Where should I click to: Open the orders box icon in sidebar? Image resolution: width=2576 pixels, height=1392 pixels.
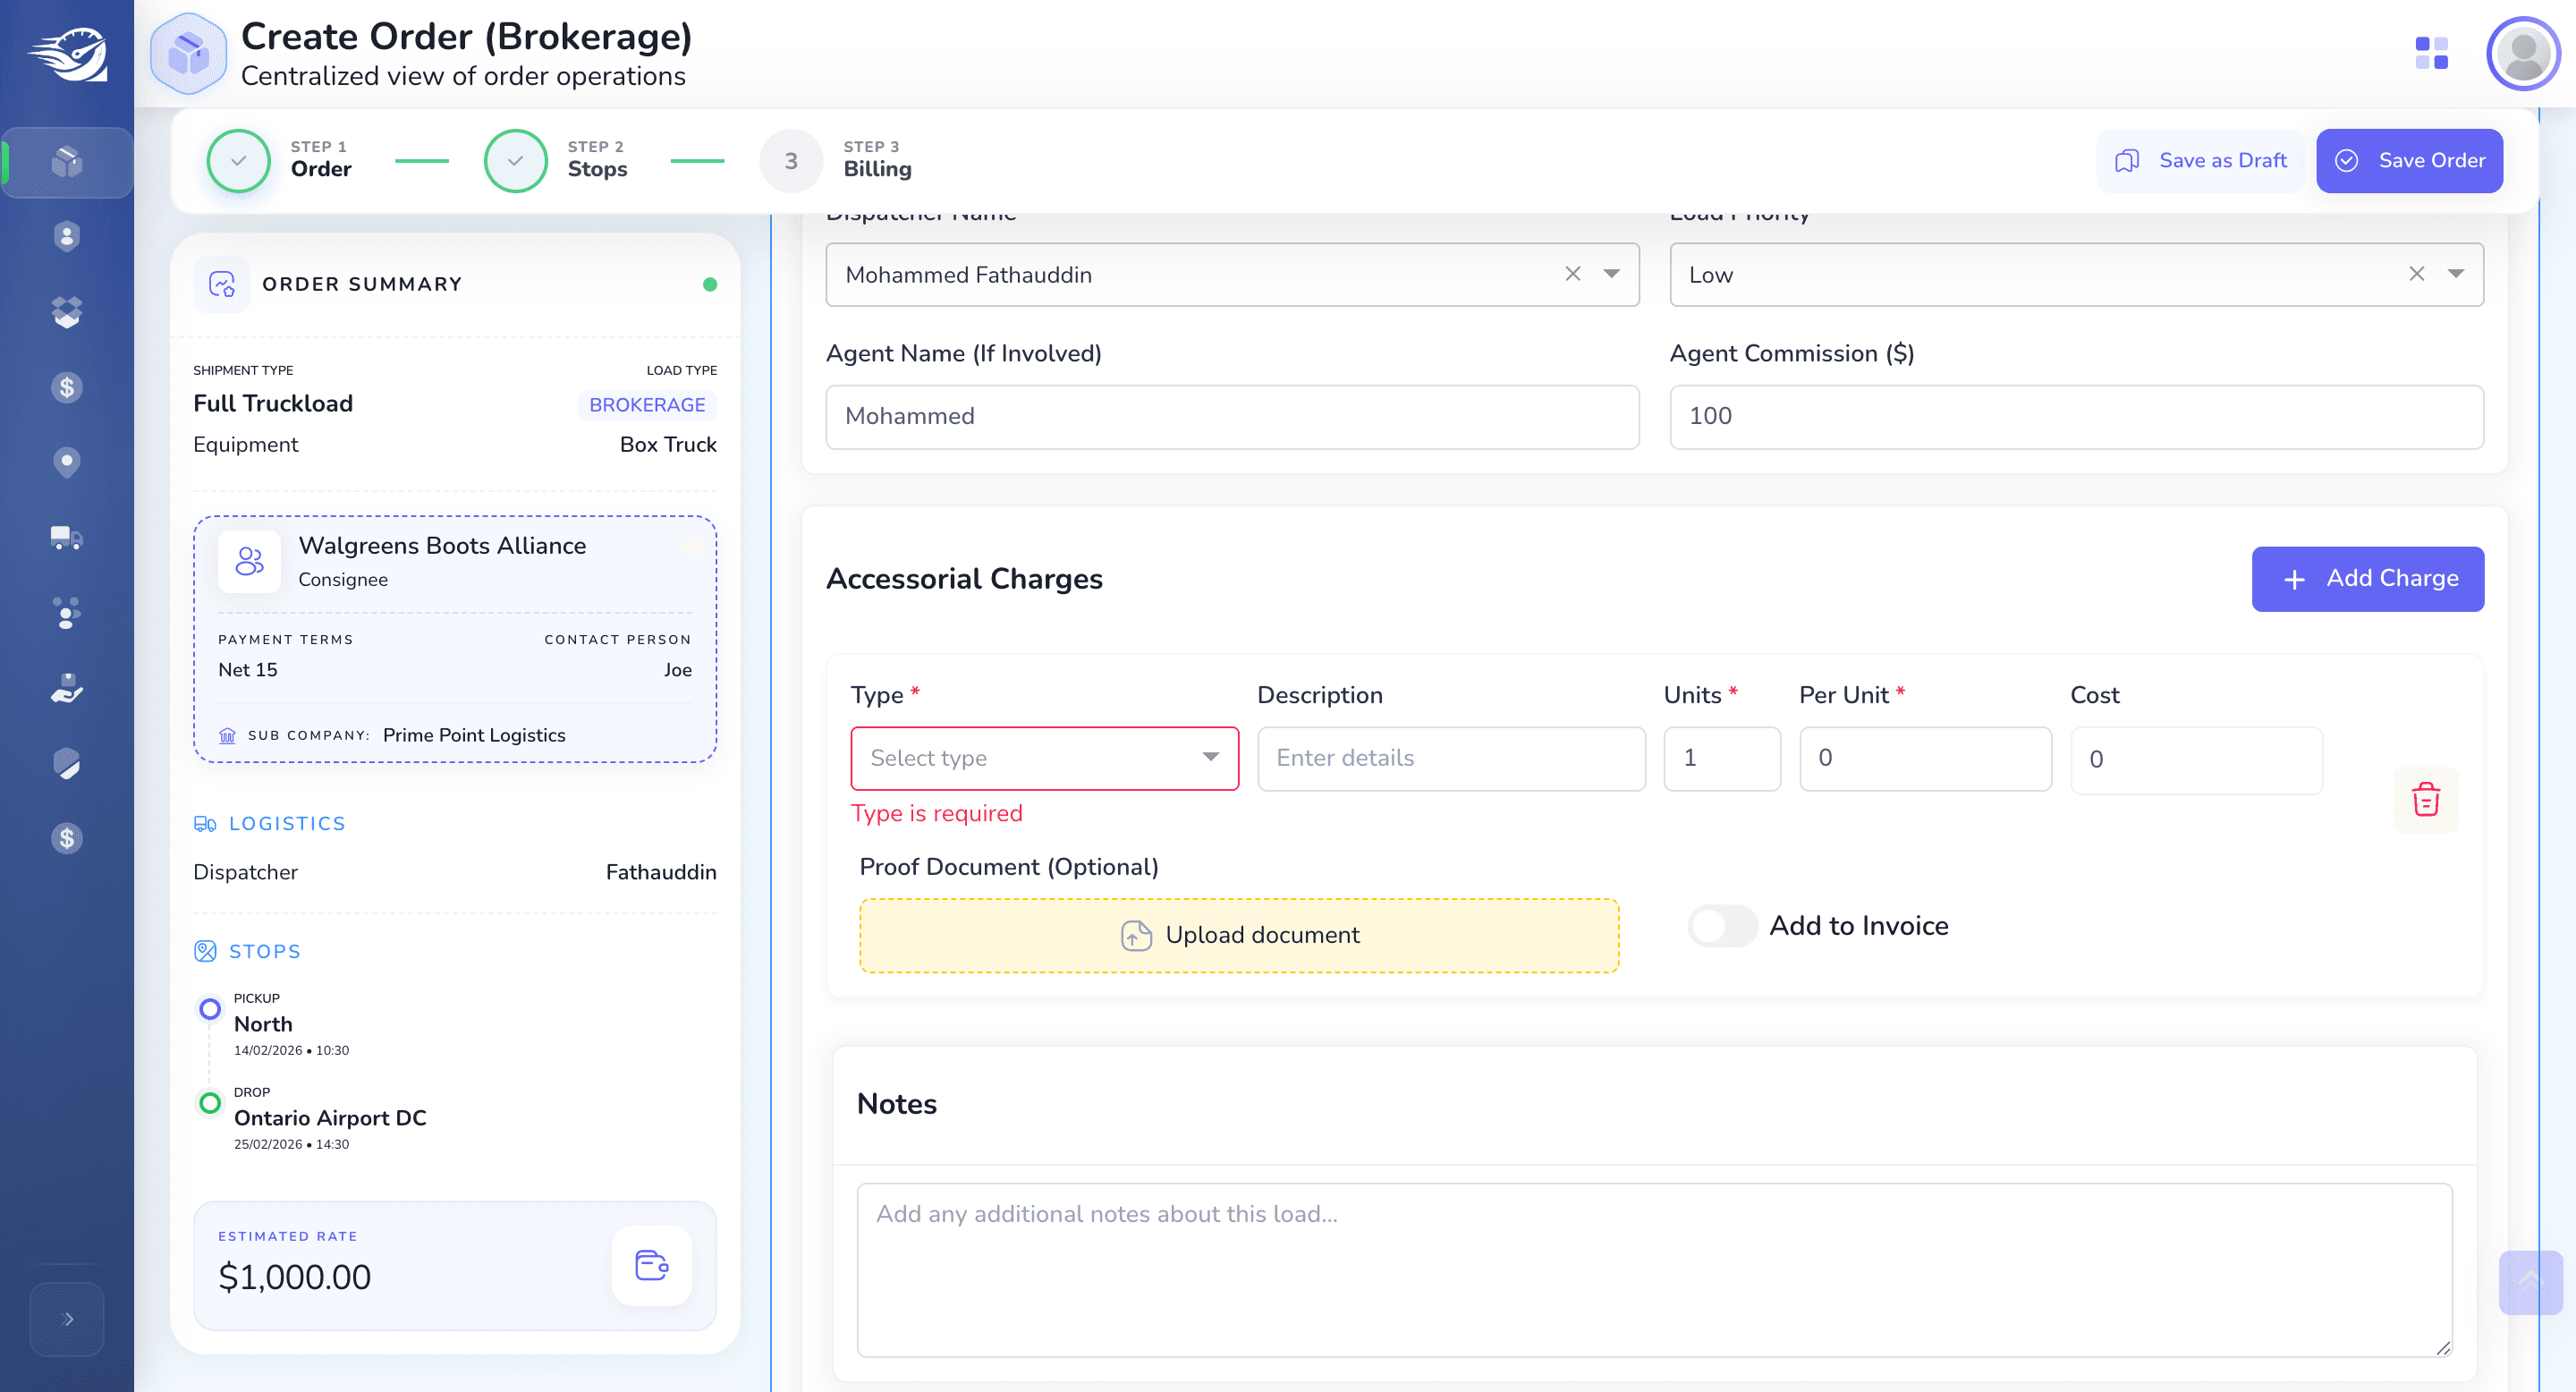click(x=67, y=161)
